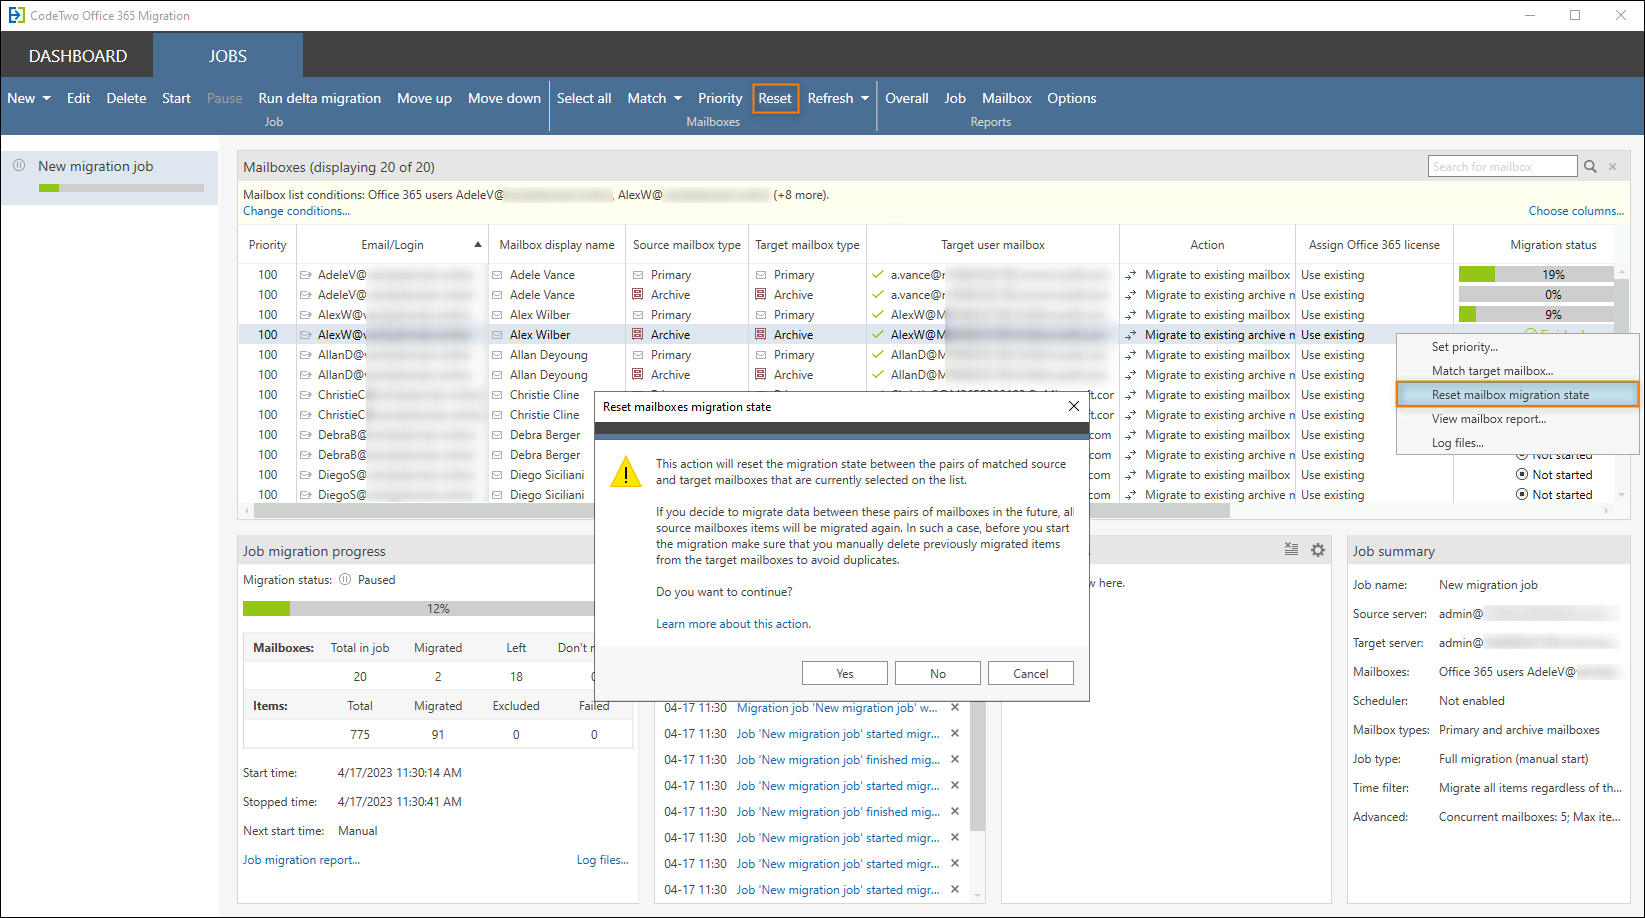The width and height of the screenshot is (1645, 918).
Task: Click Move down in the toolbar
Action: click(504, 98)
